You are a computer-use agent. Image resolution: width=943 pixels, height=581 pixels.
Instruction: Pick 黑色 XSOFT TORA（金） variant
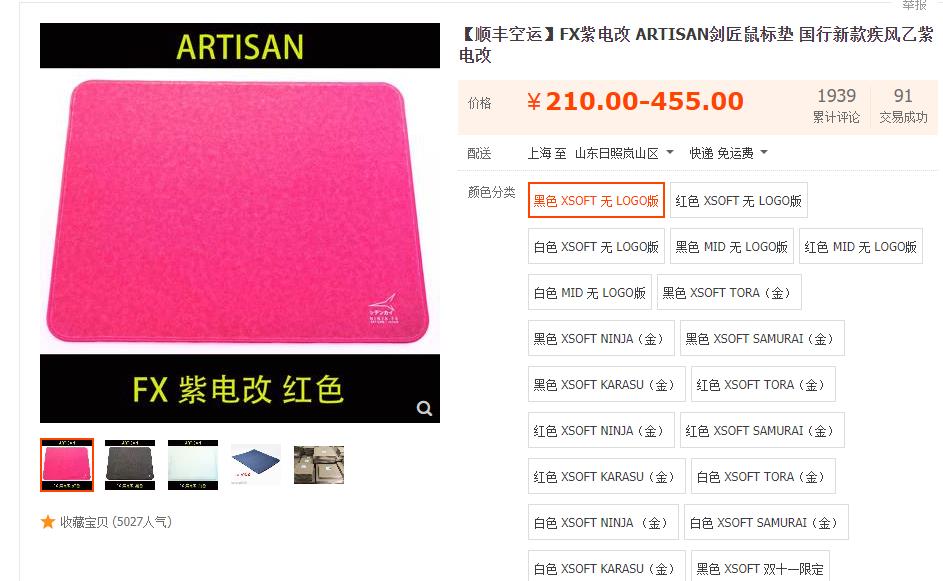point(729,292)
